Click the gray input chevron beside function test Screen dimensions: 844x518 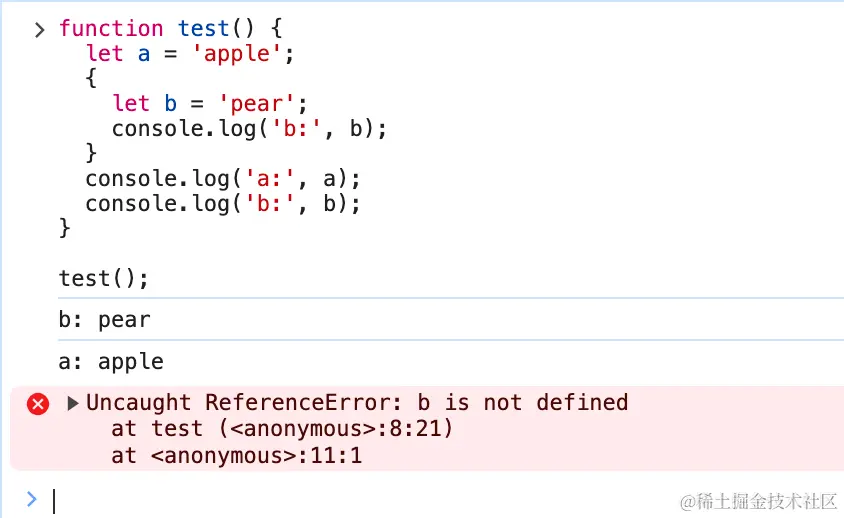click(39, 29)
